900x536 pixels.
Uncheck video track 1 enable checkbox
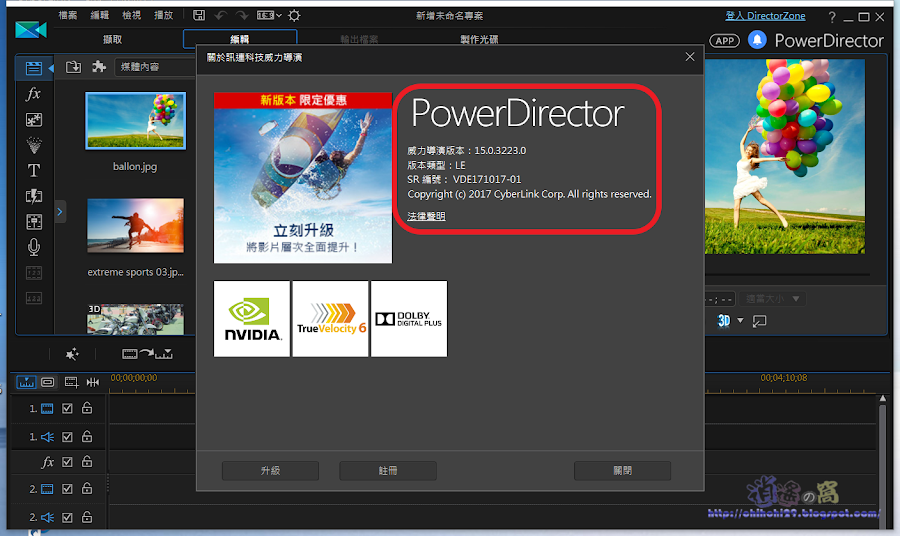[67, 409]
